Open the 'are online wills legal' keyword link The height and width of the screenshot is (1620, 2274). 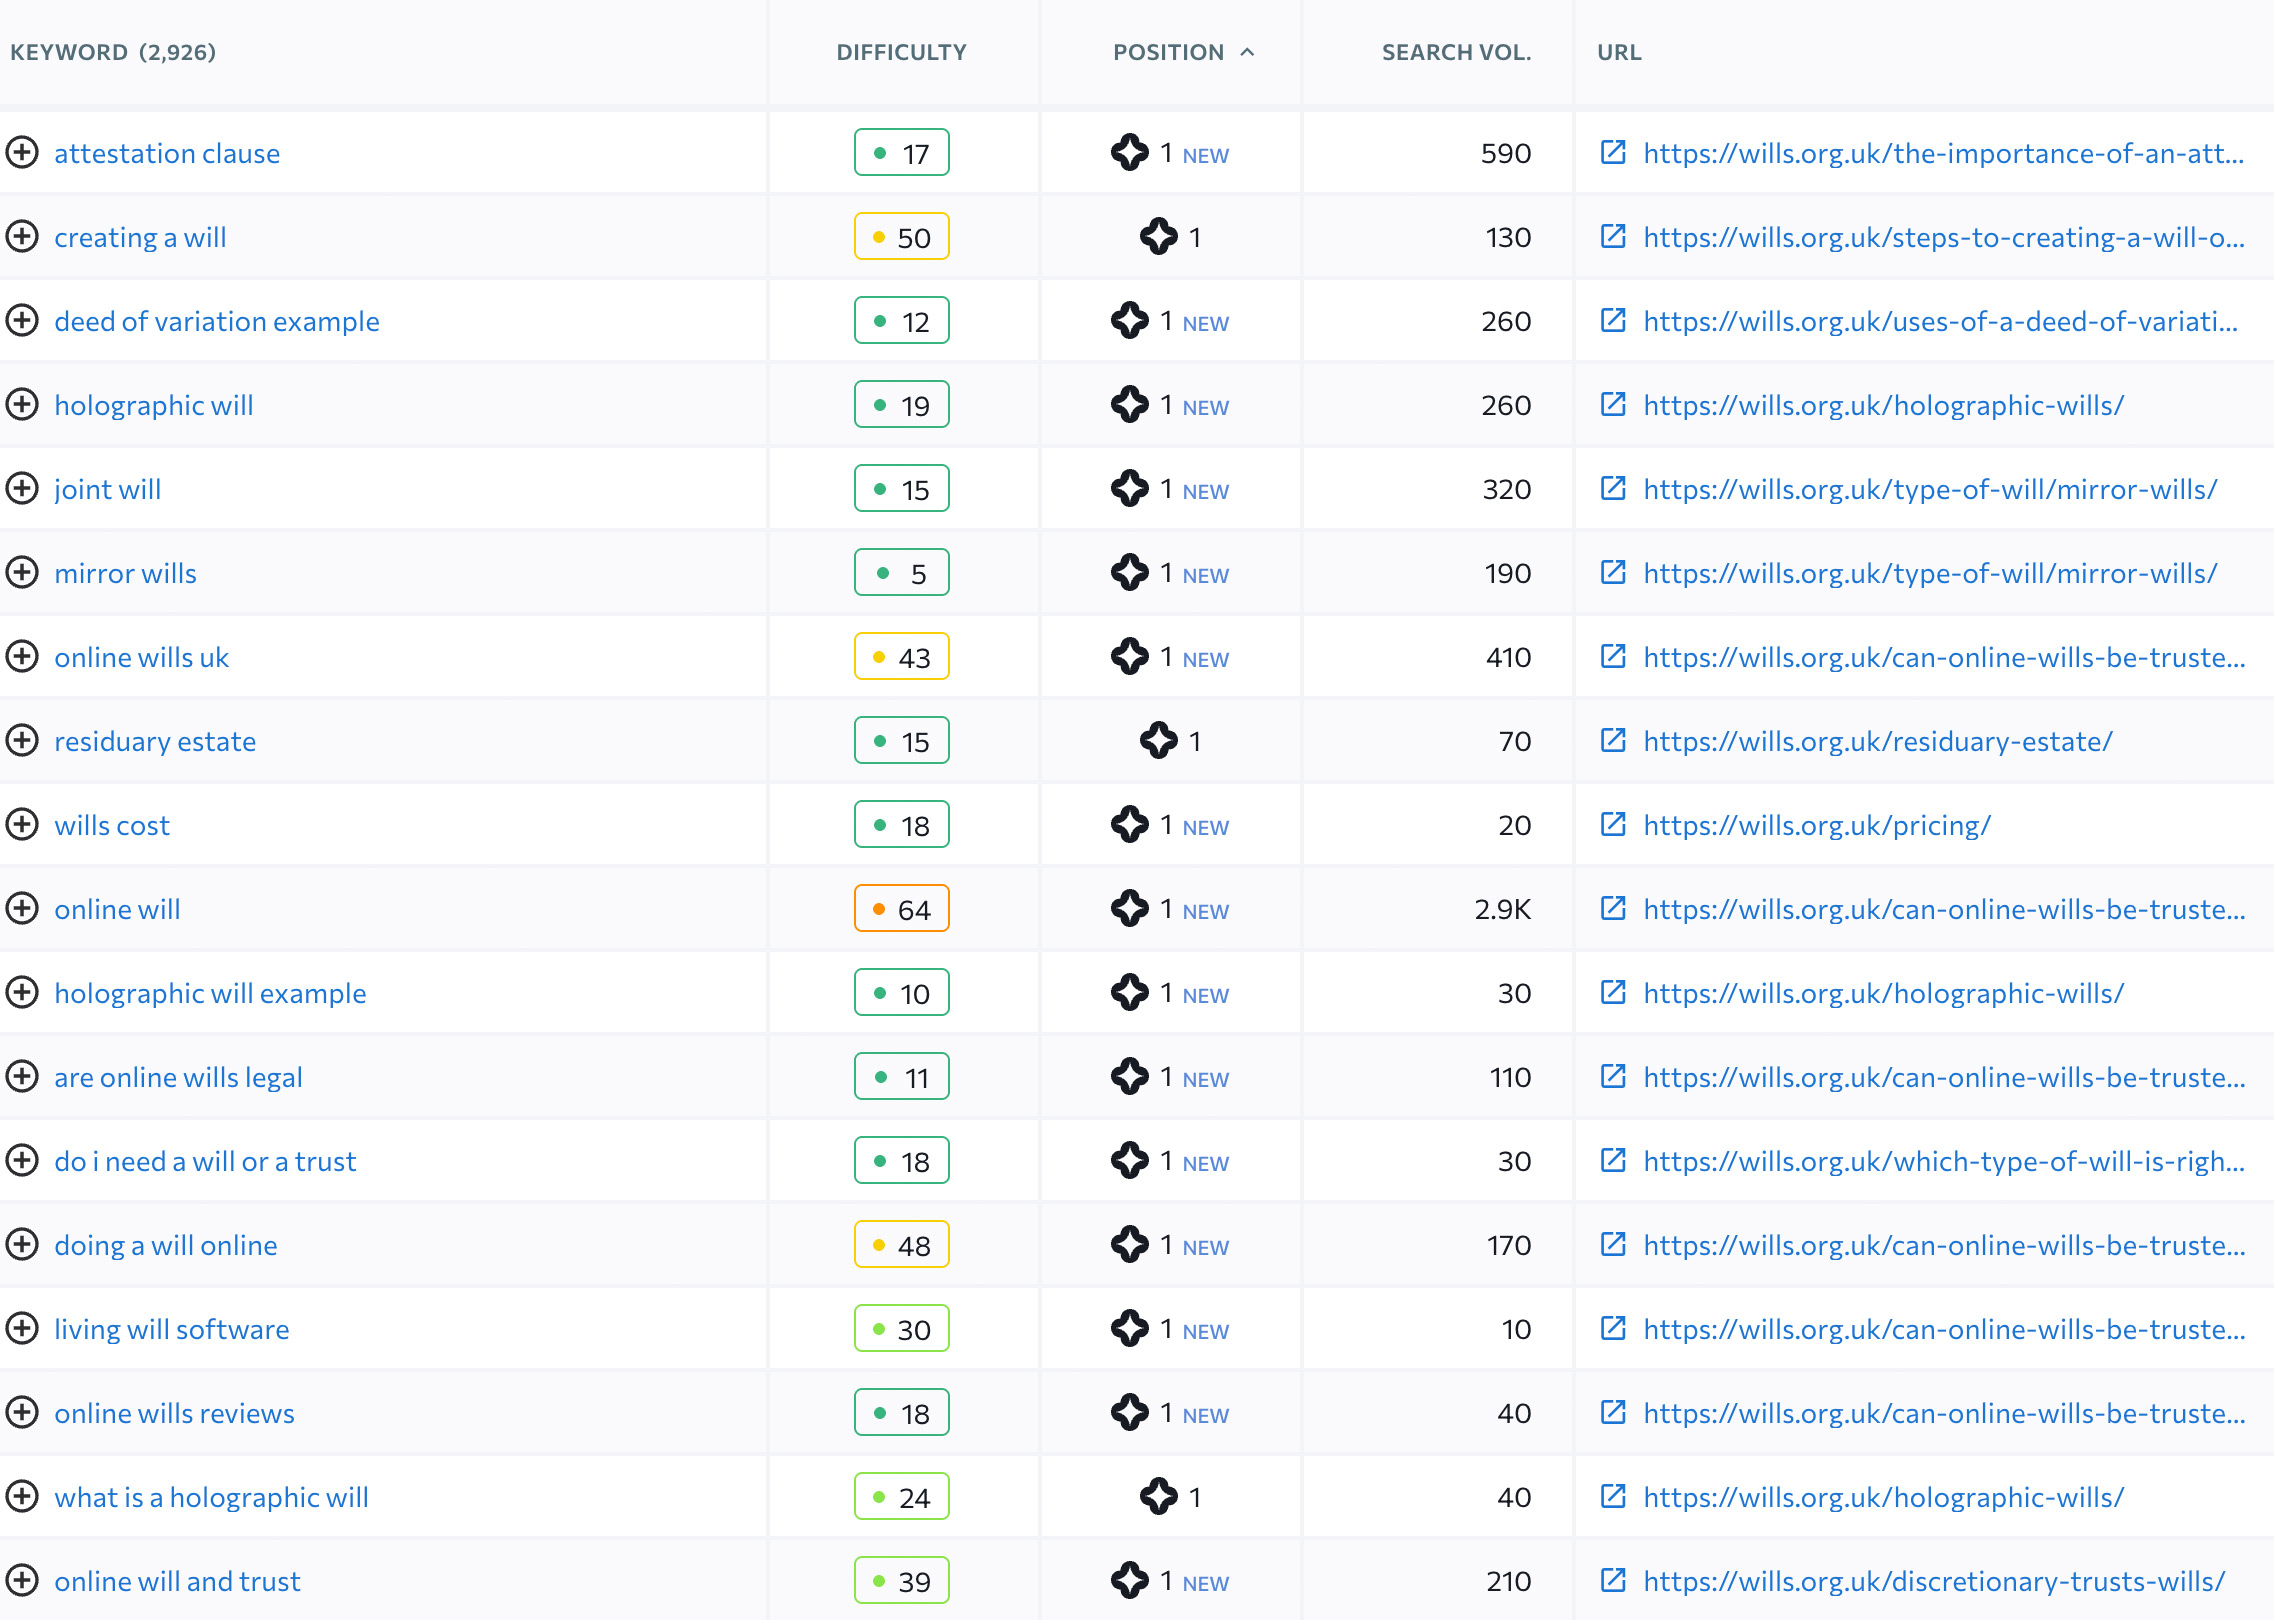tap(178, 1077)
